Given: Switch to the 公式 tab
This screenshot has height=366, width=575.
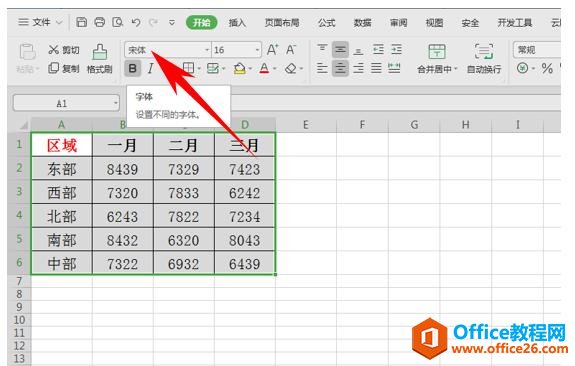Looking at the screenshot, I should click(326, 23).
